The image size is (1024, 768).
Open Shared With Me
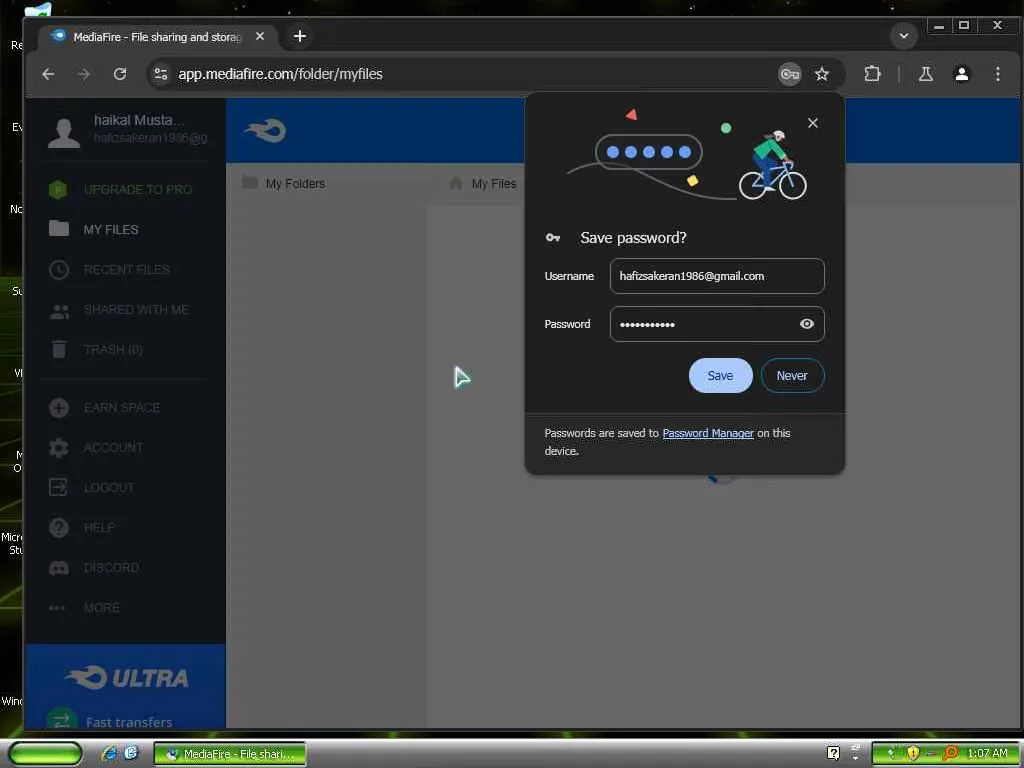(119, 310)
